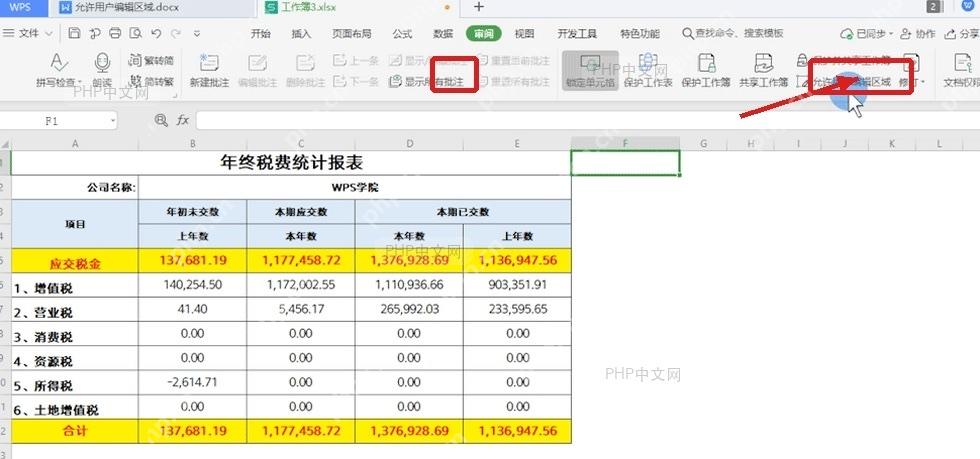This screenshot has height=459, width=980.
Task: Open the 公式 ribbon tab
Action: pos(402,34)
